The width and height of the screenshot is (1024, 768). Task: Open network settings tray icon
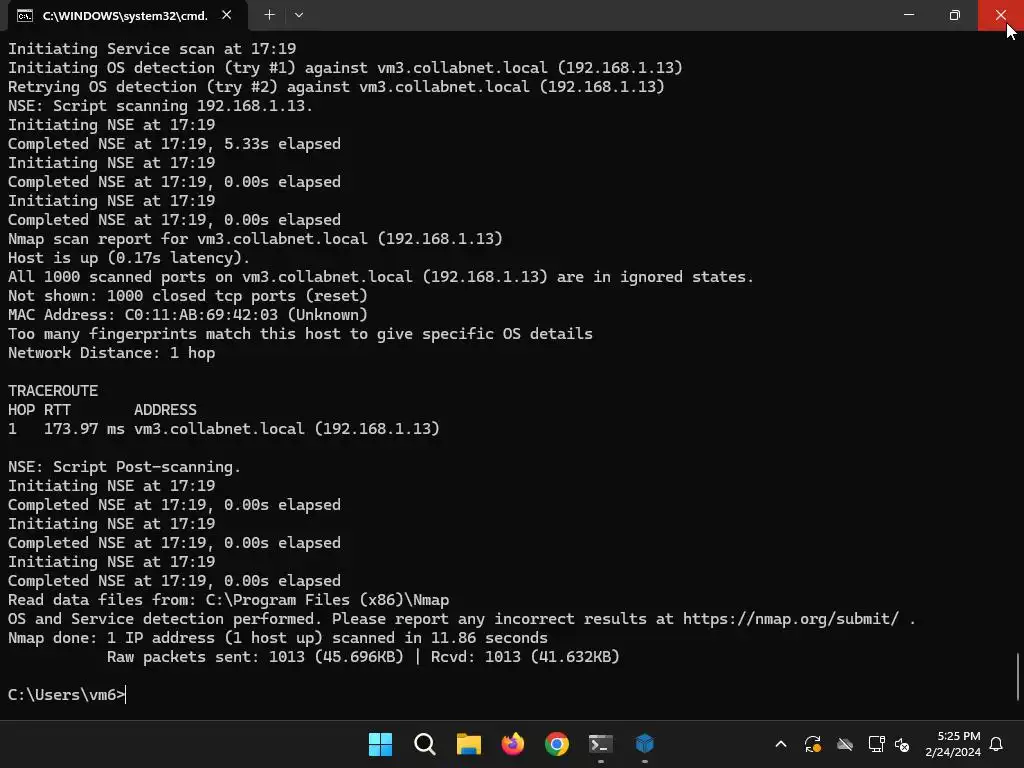click(x=876, y=744)
